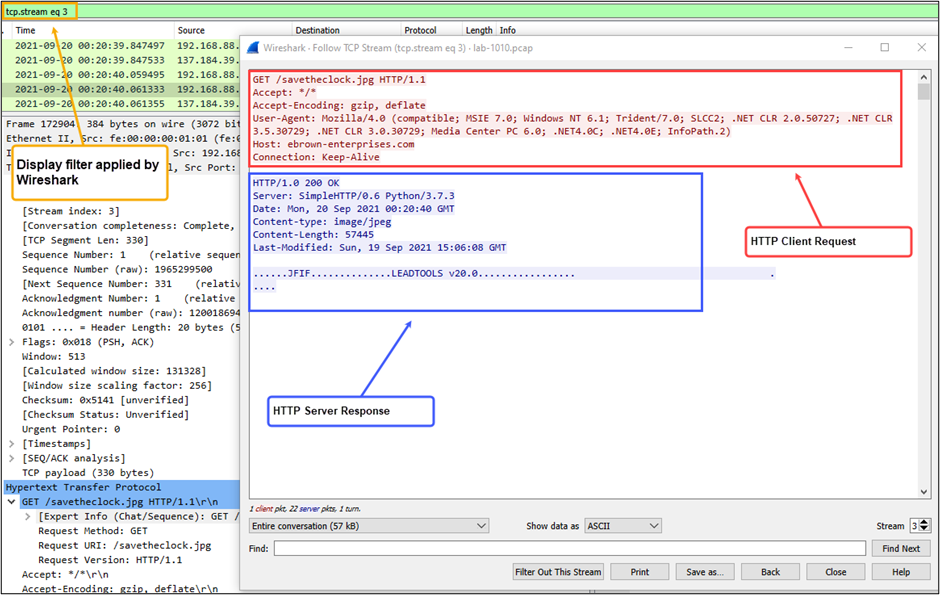Expand the Flags: 0x018 (PSH, ACK) node
Viewport: 940px width, 595px height.
pos(11,341)
